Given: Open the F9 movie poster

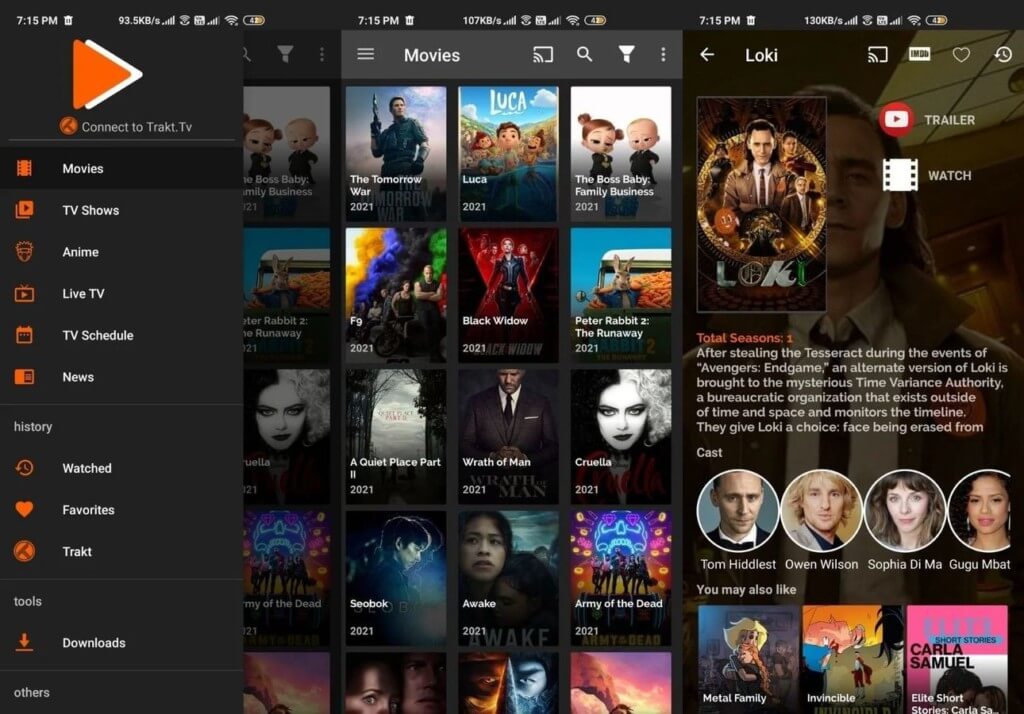Looking at the screenshot, I should (396, 295).
